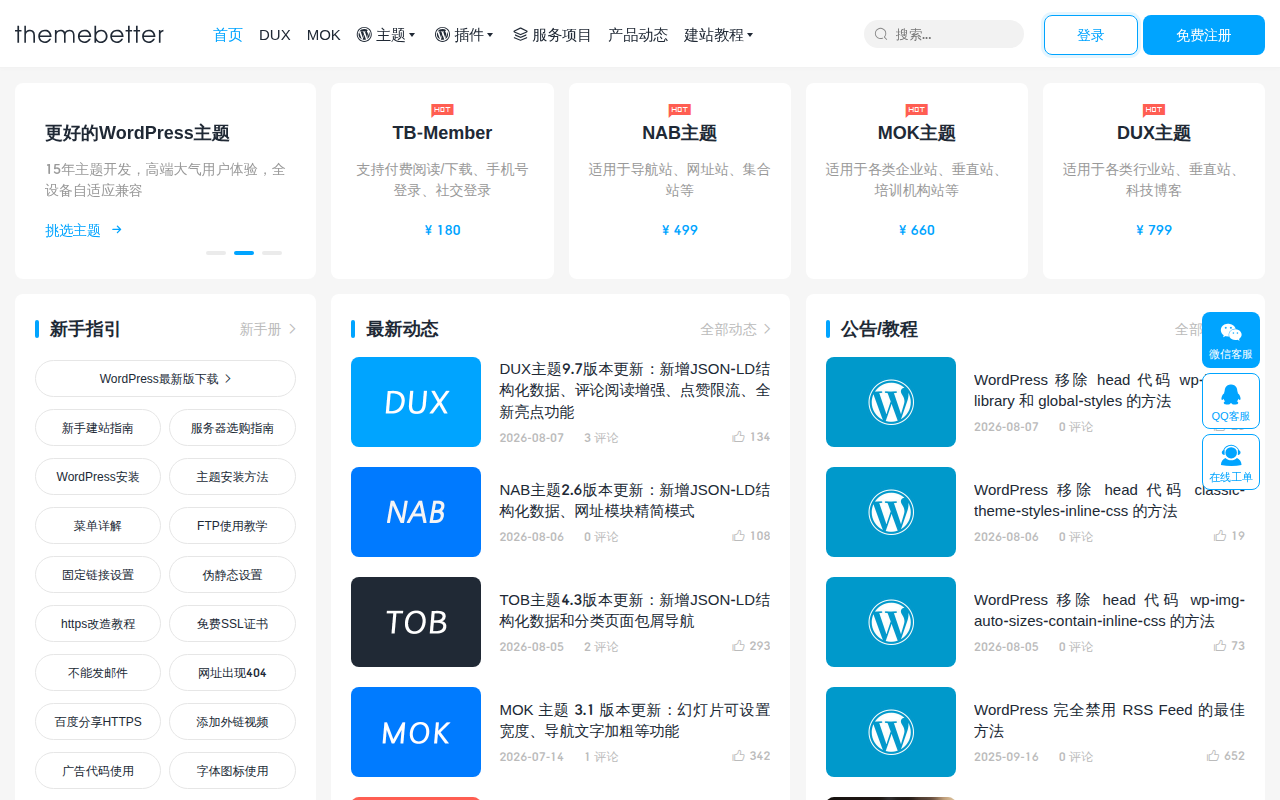Expand the 主题 dropdown menu
The image size is (1280, 800).
386,34
